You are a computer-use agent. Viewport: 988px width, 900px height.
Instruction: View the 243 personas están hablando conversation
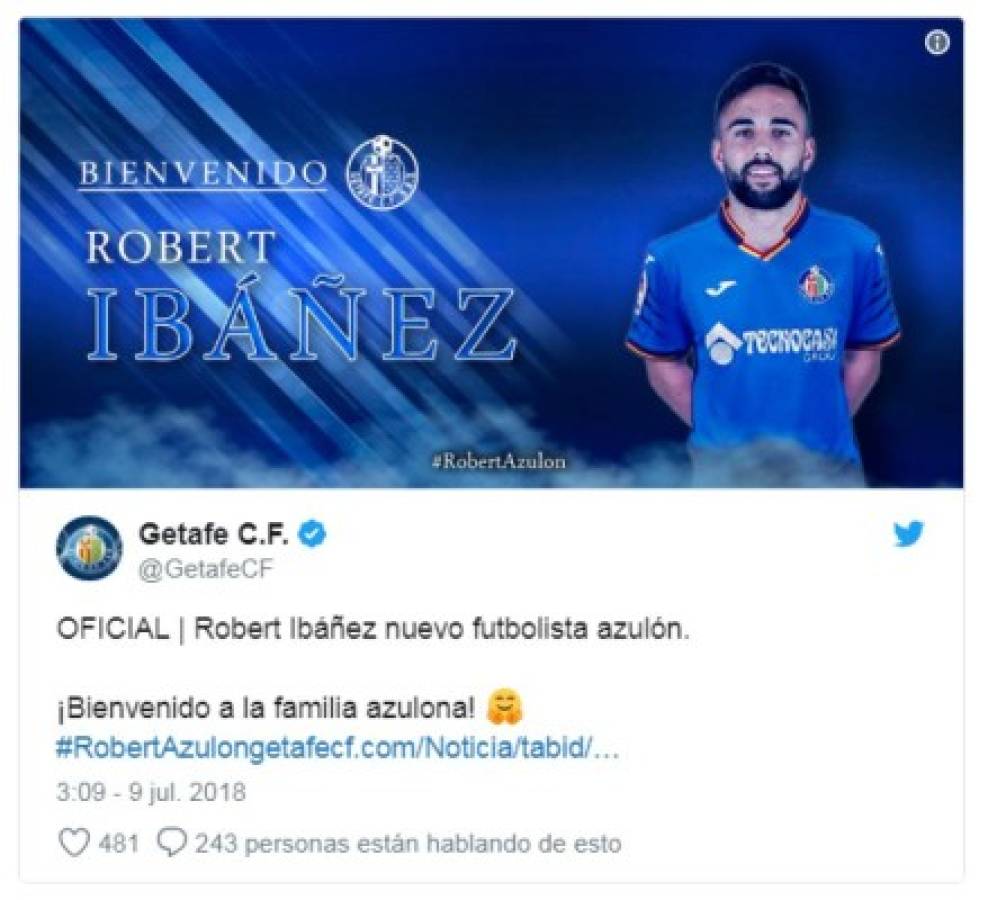tap(408, 843)
